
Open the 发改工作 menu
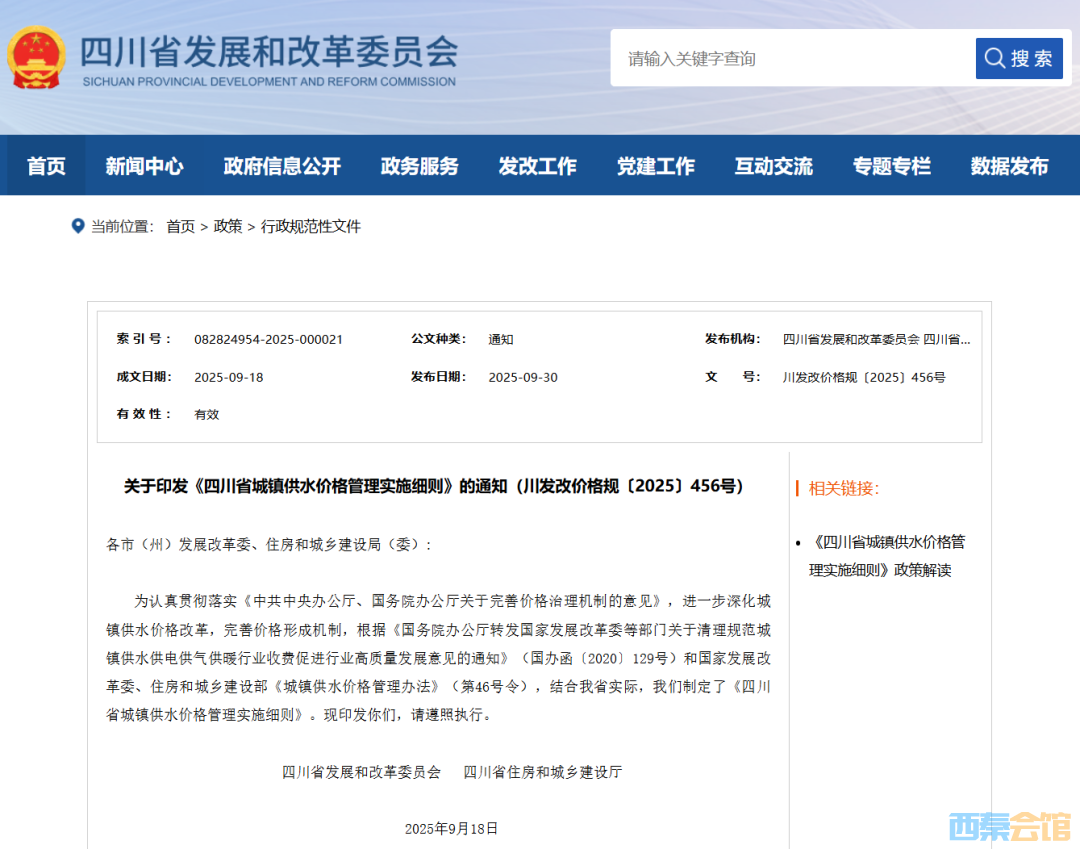pyautogui.click(x=537, y=166)
